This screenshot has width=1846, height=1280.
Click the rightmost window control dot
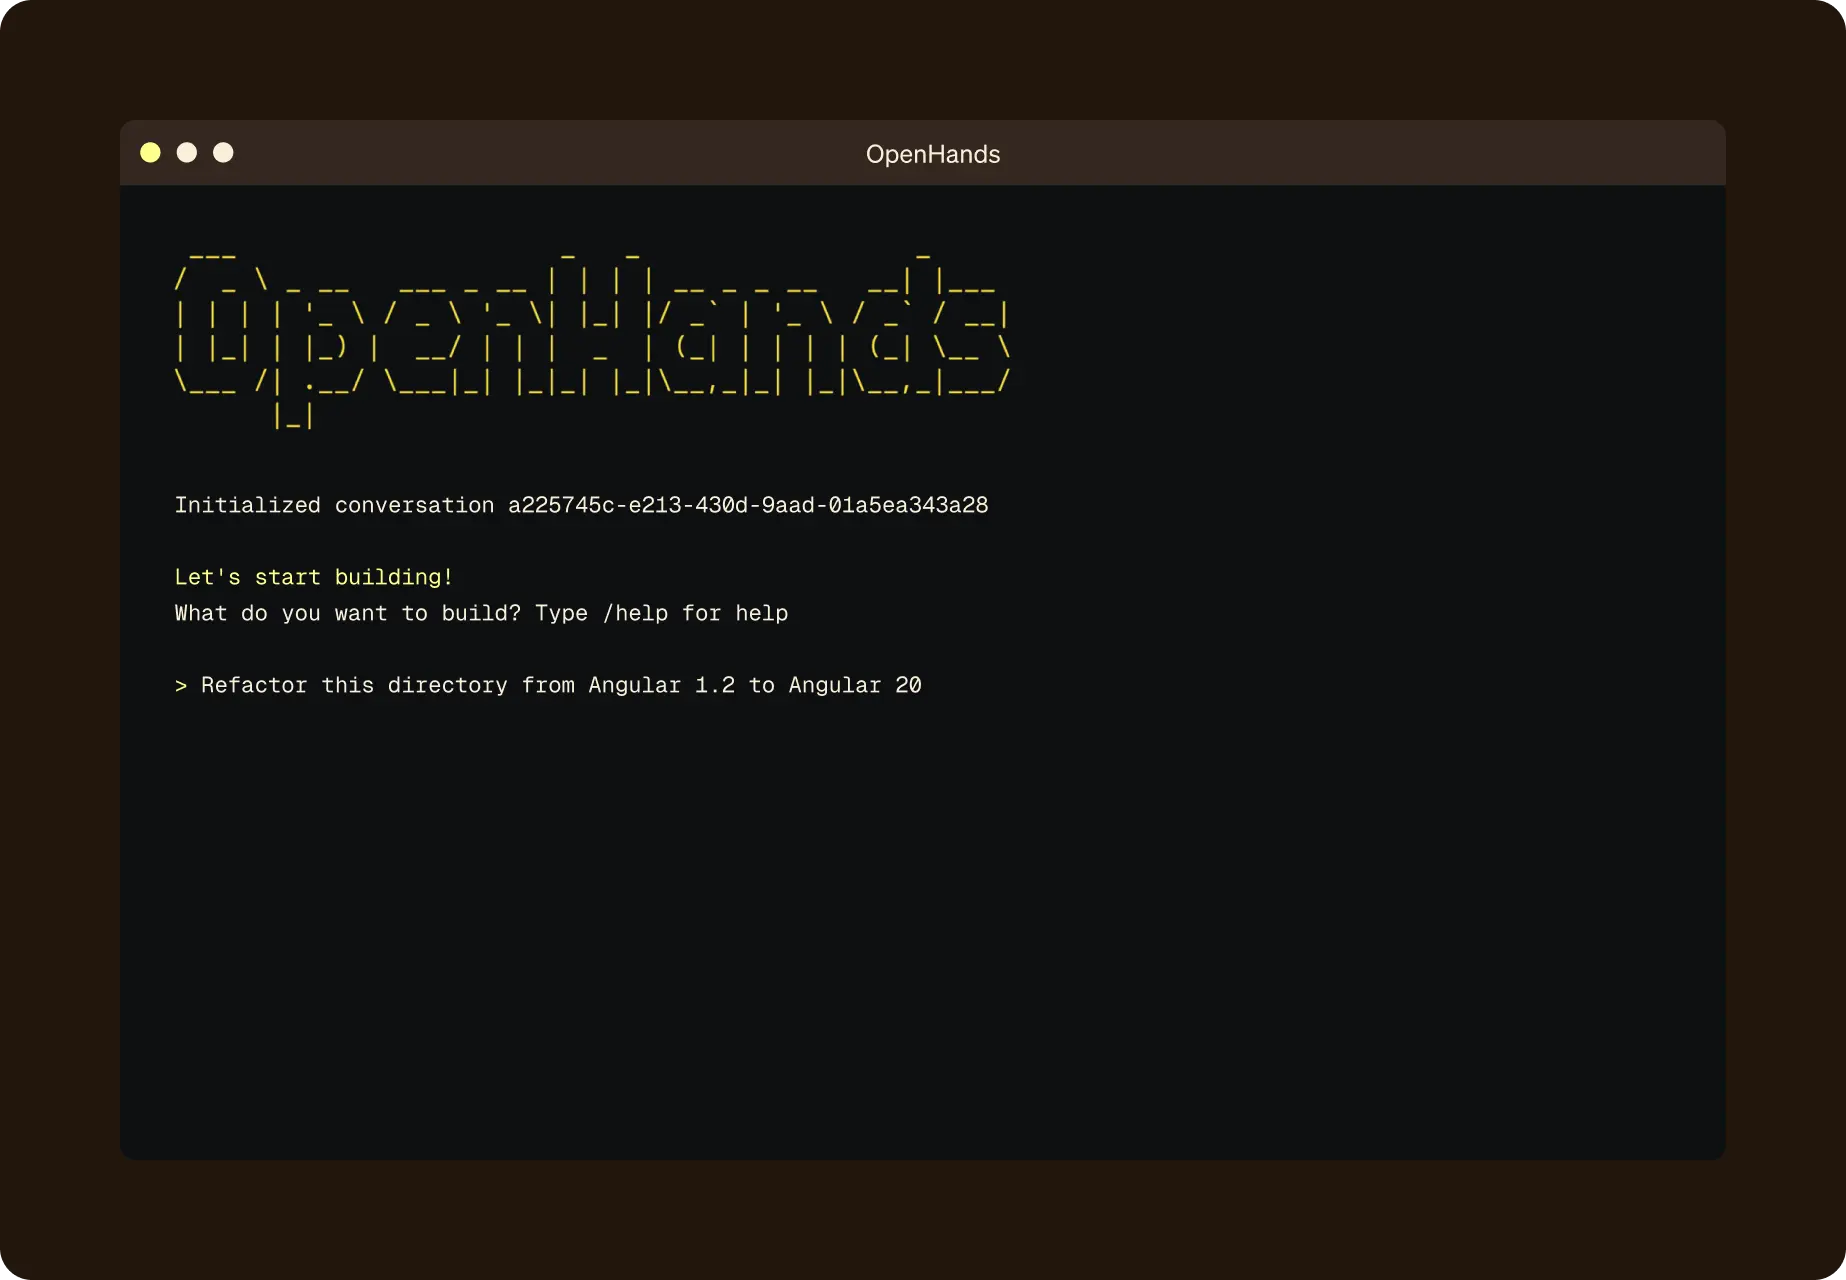point(223,152)
